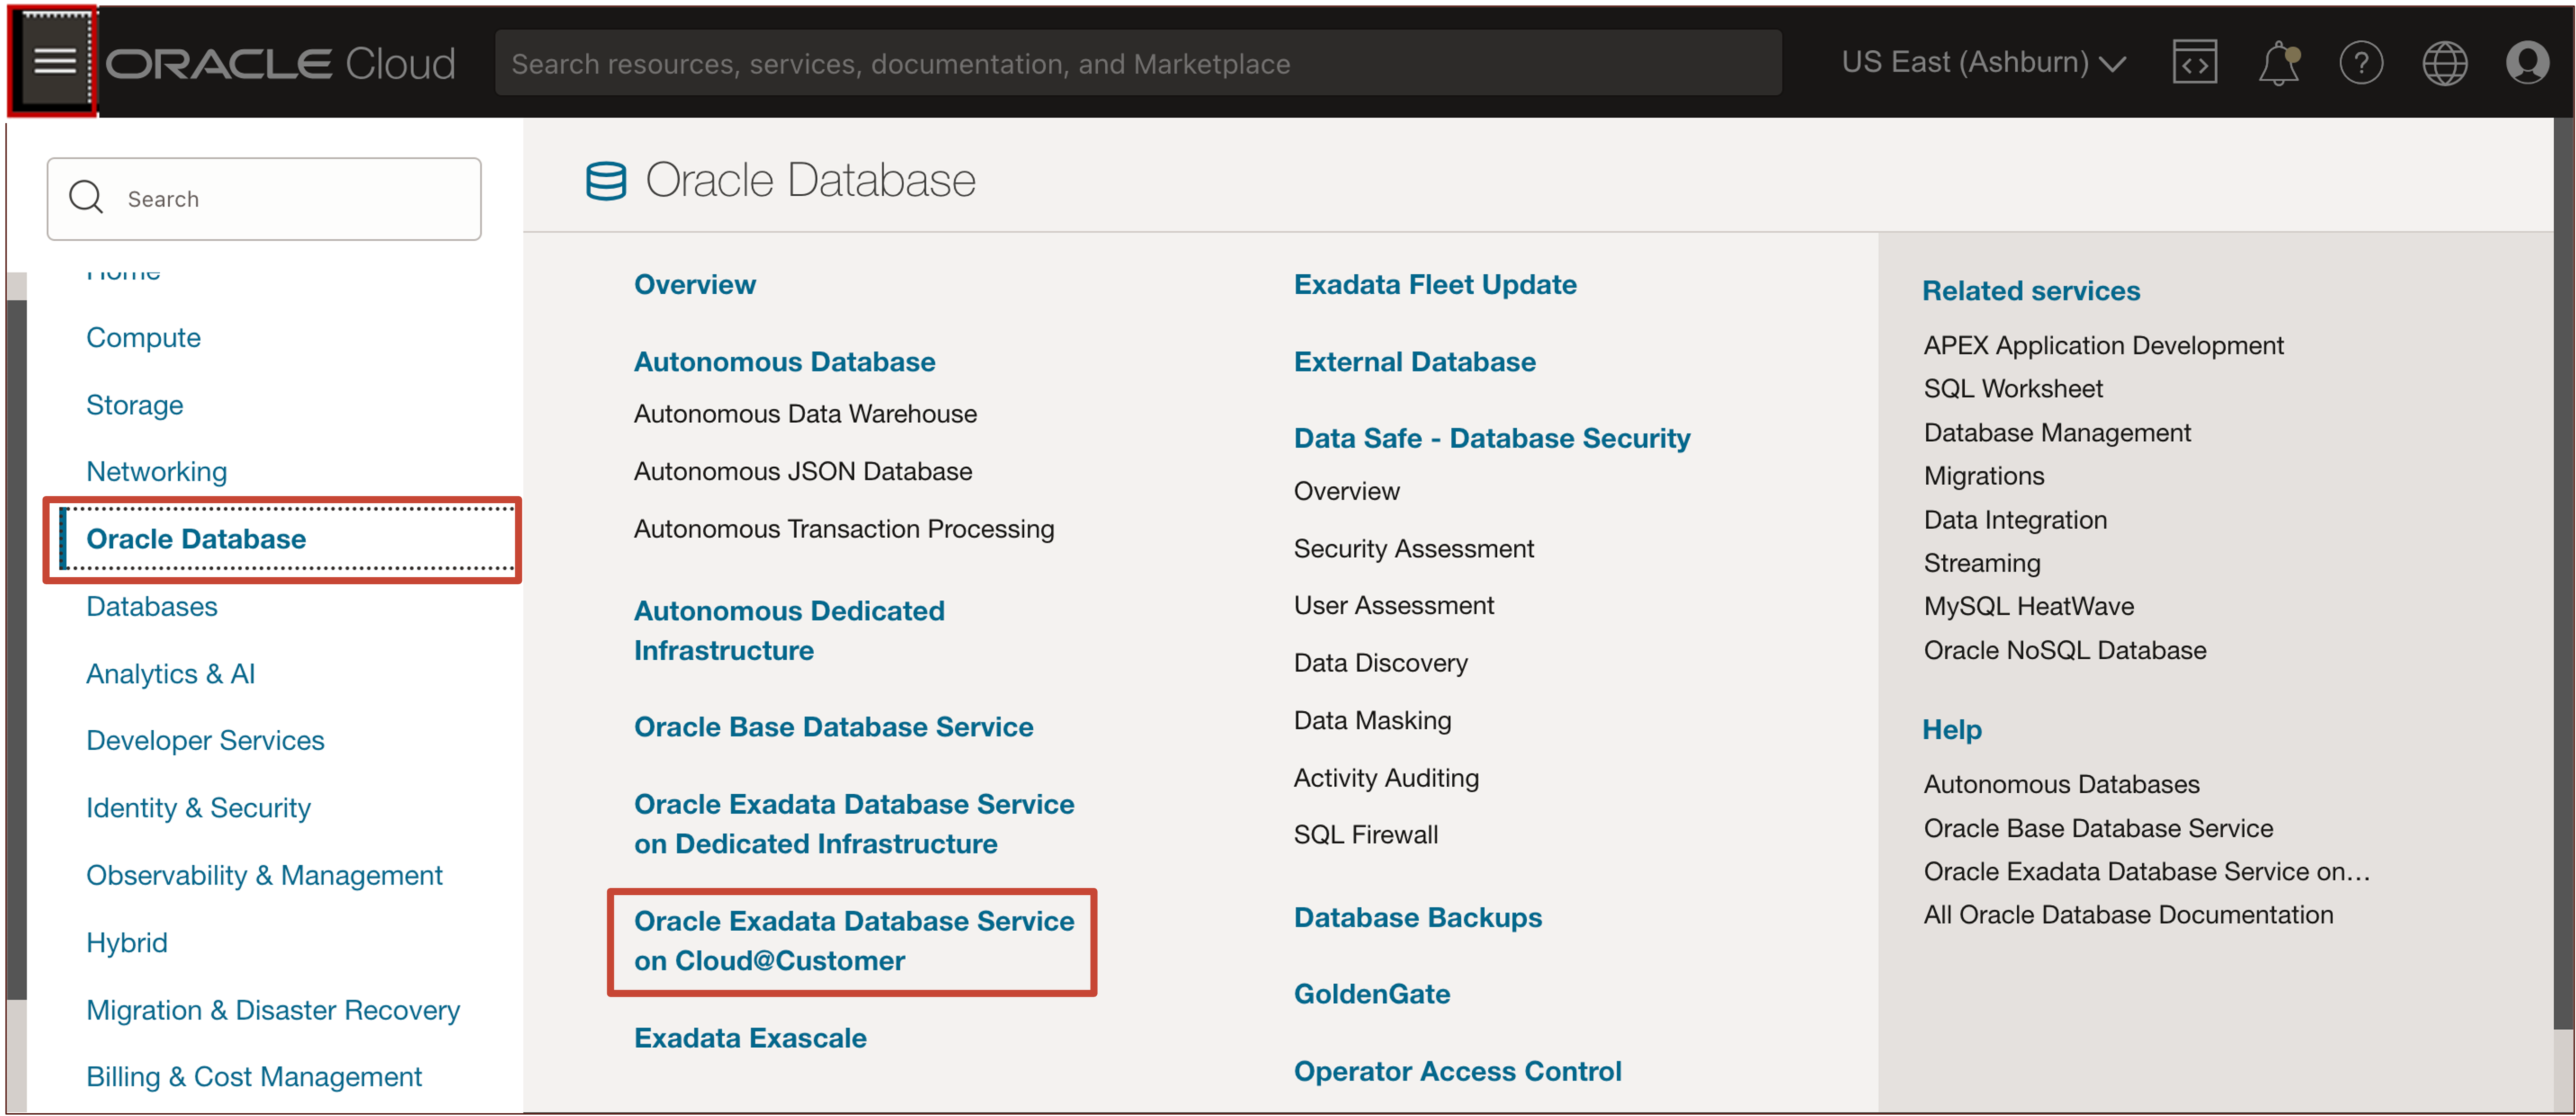Select Networking in the navigation menu
Viewport: 2576px width, 1116px height.
156,472
